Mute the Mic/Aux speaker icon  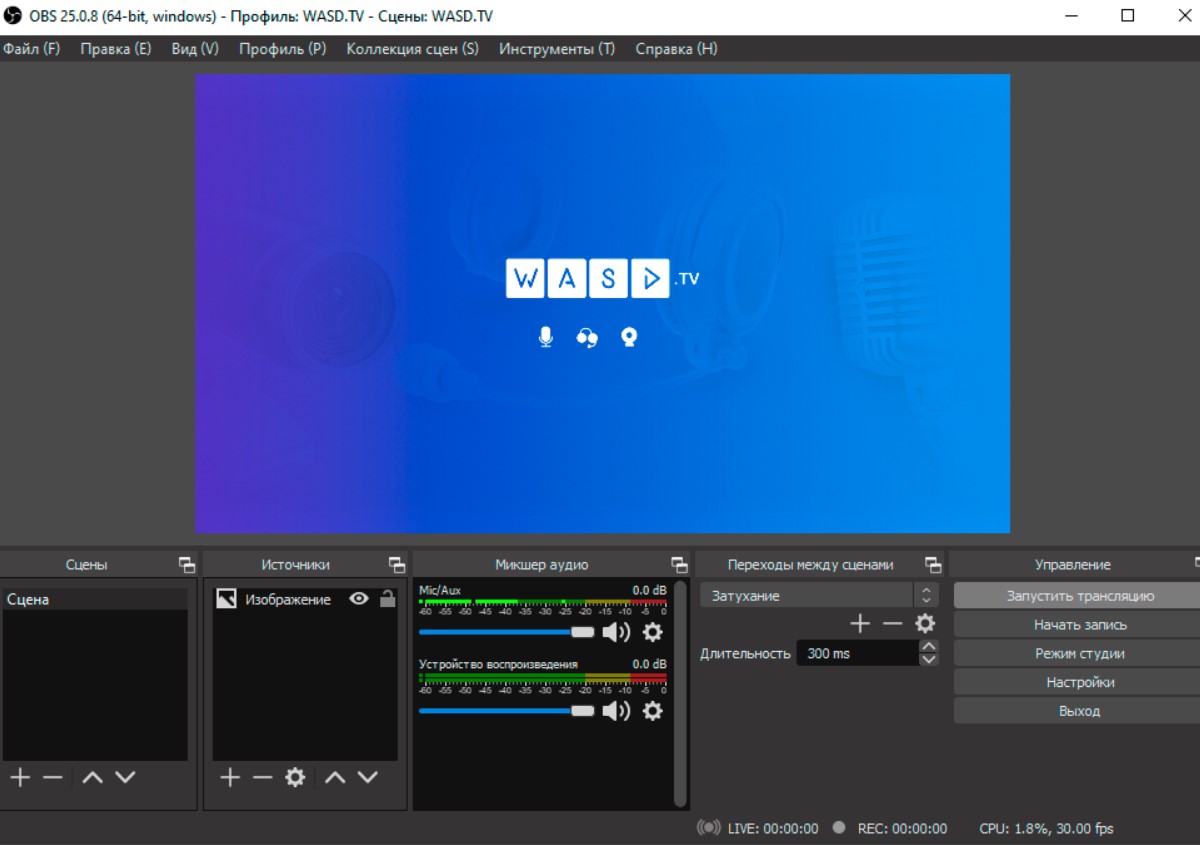(x=616, y=632)
